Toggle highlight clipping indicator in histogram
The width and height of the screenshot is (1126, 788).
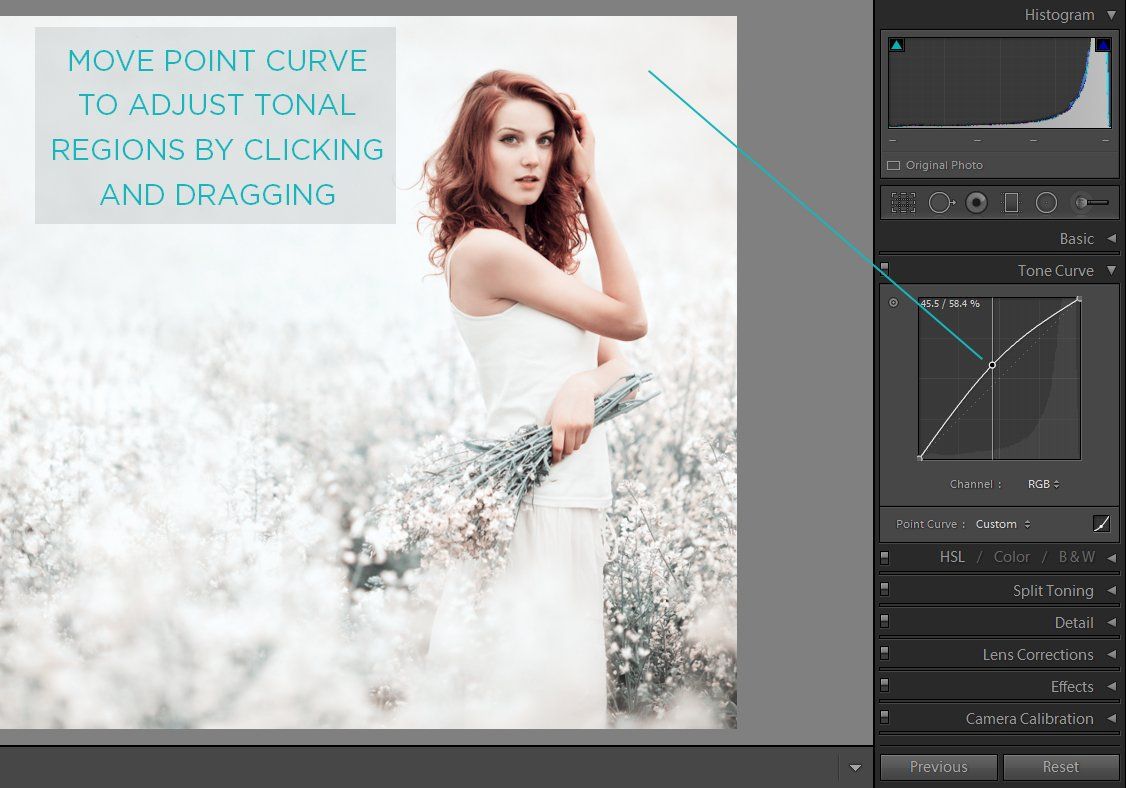1102,45
